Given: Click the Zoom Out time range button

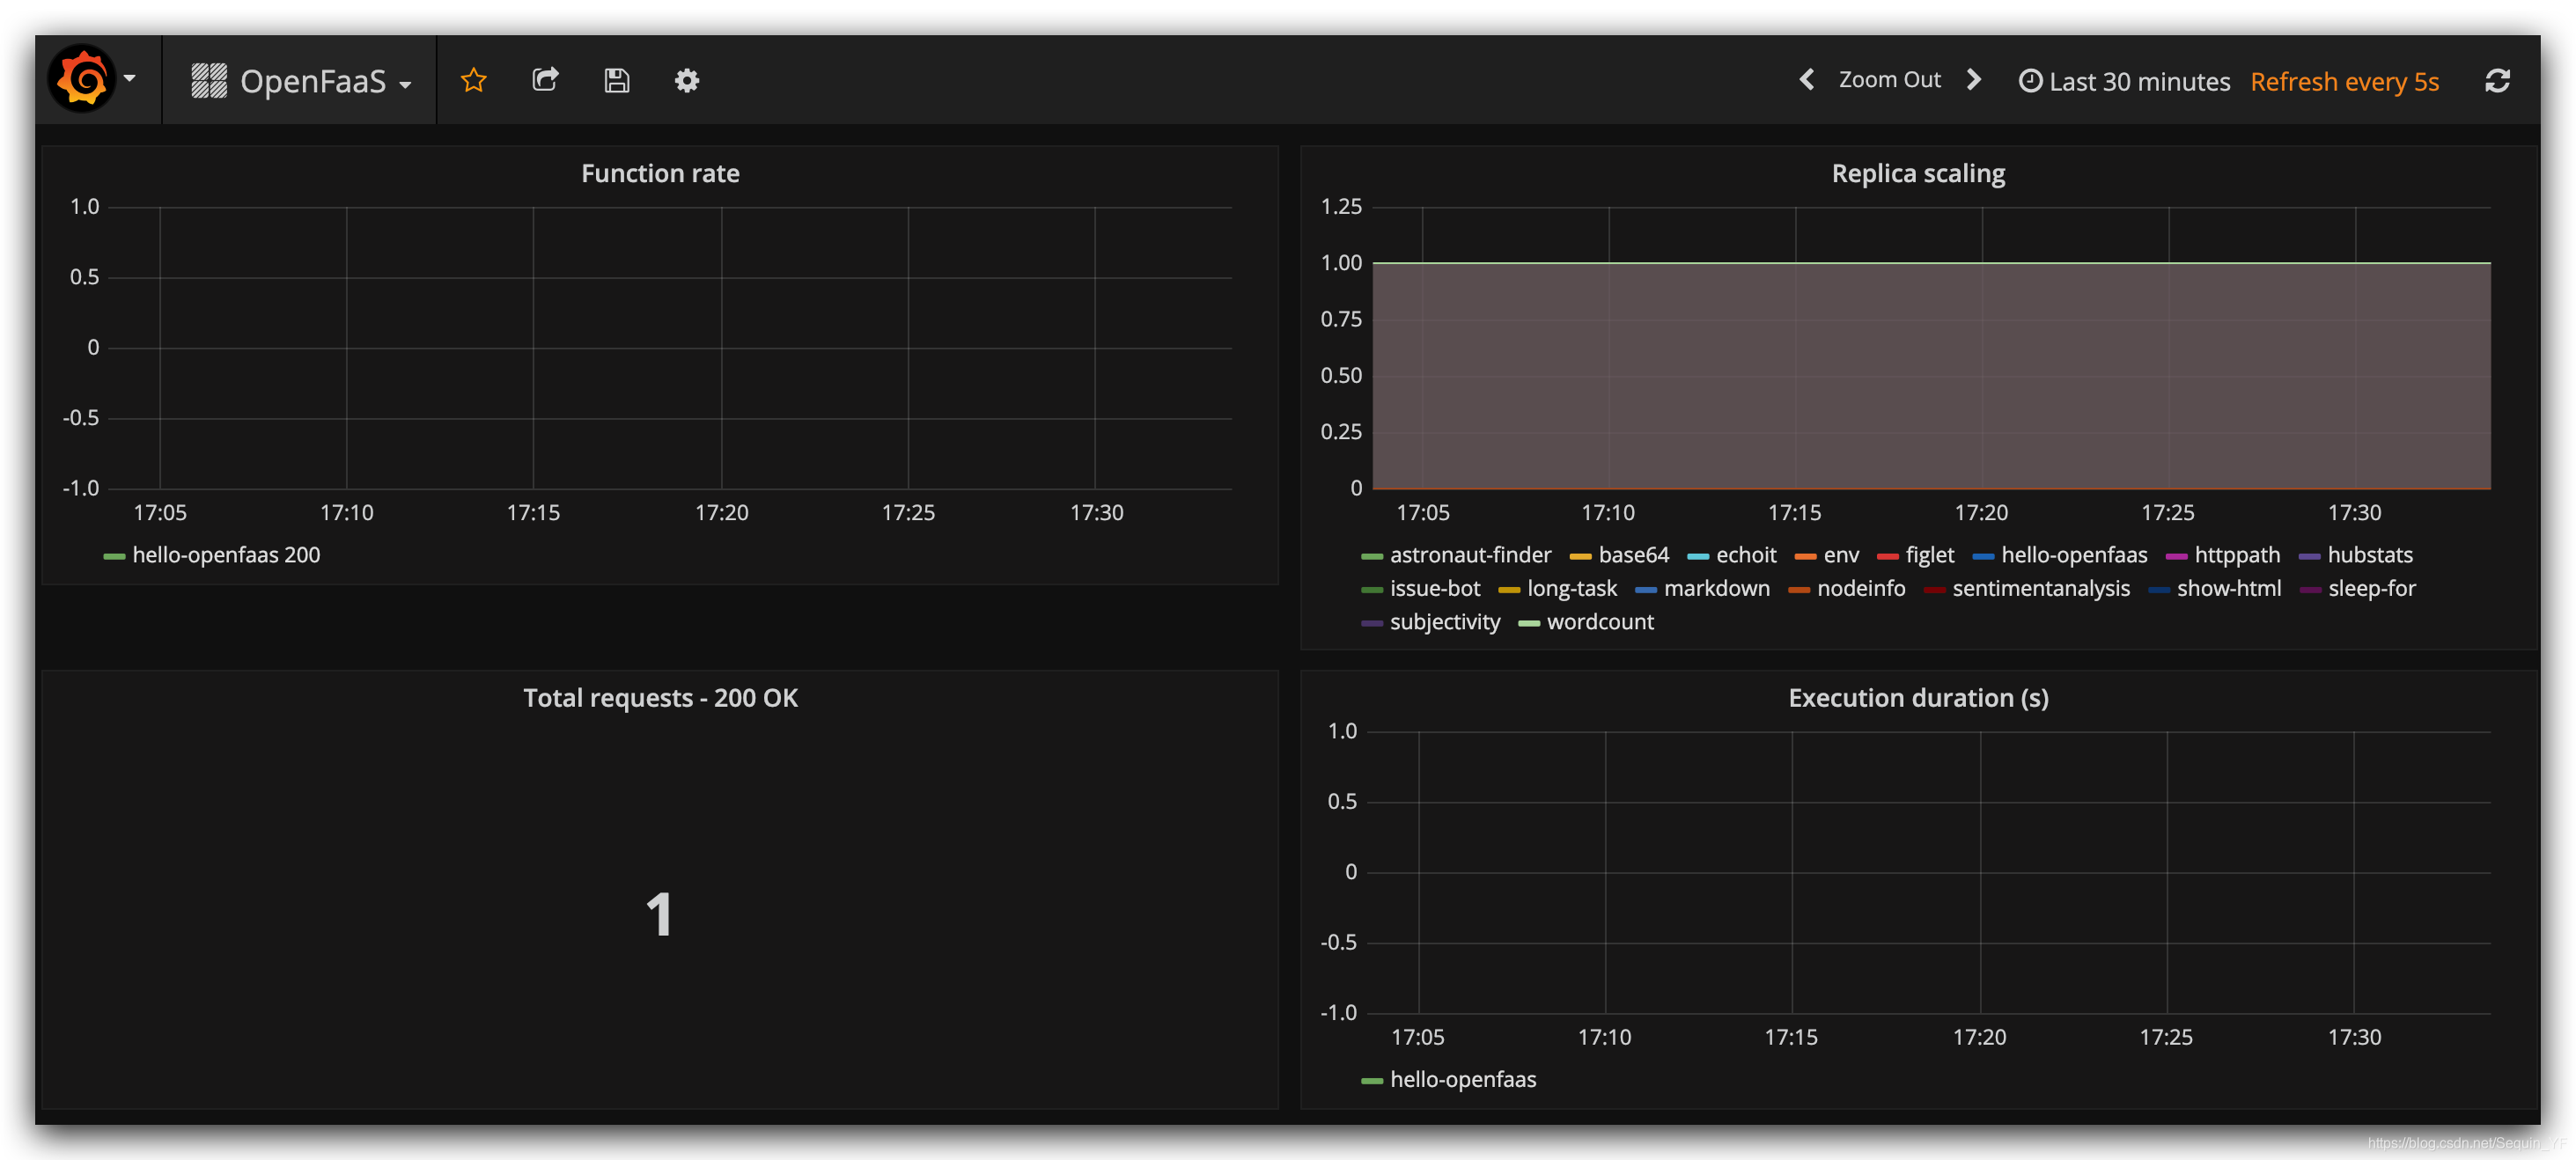Looking at the screenshot, I should click(x=1889, y=80).
